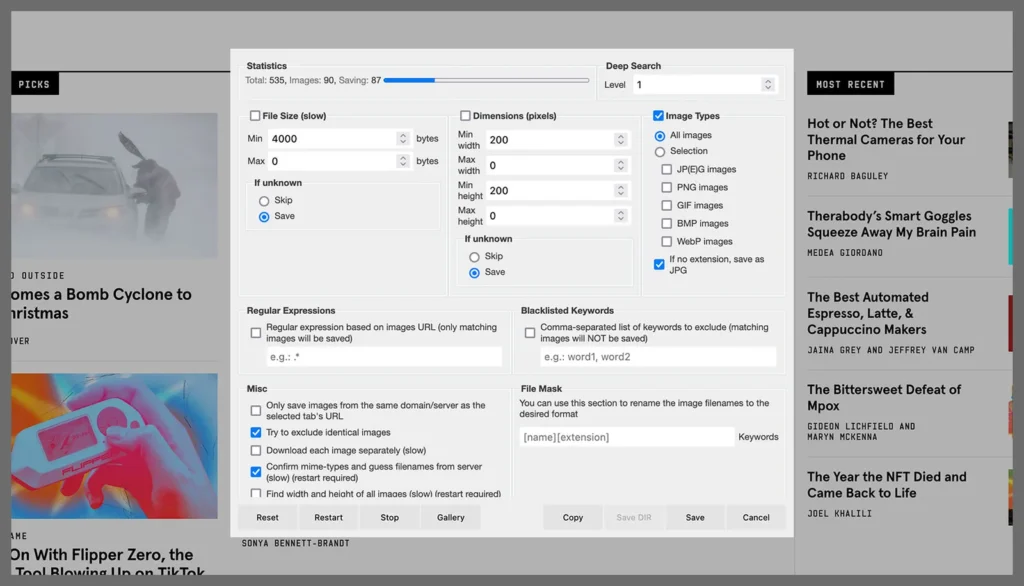Image resolution: width=1024 pixels, height=586 pixels.
Task: Enable the File Size (slow) checkbox
Action: (255, 116)
